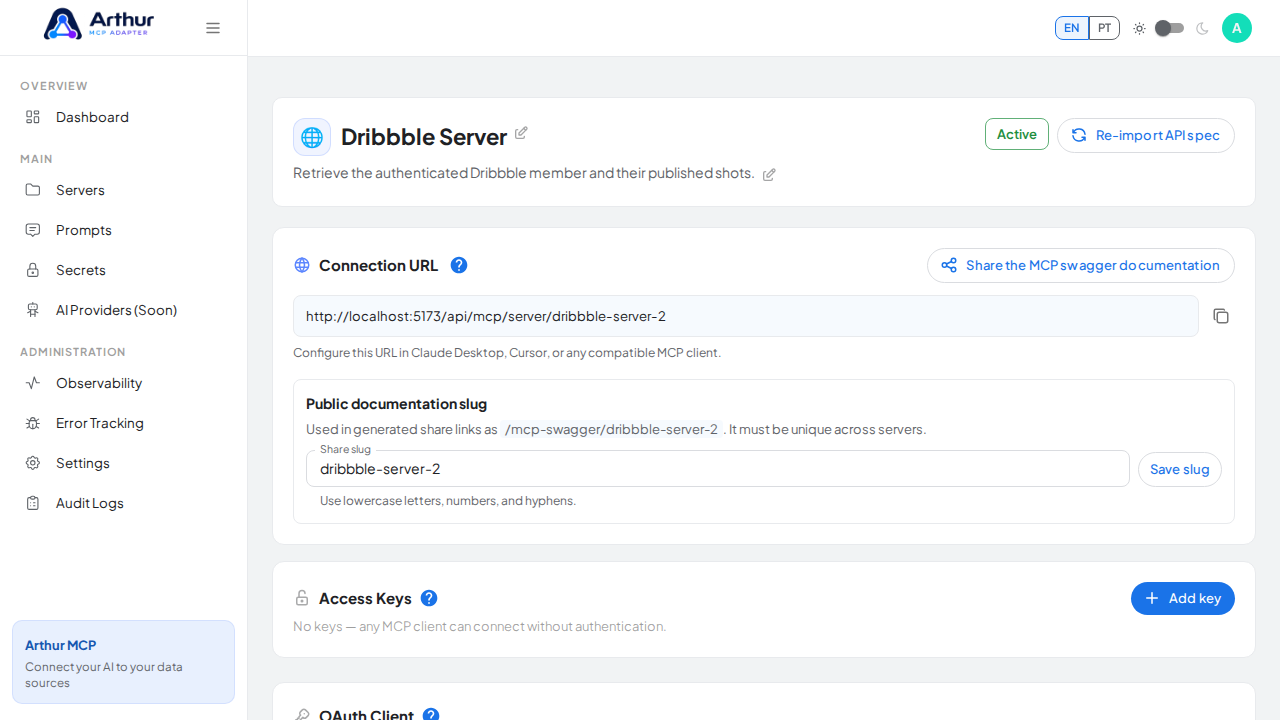The image size is (1280, 720).
Task: Click the Connection URL heading globe icon
Action: pyautogui.click(x=302, y=265)
